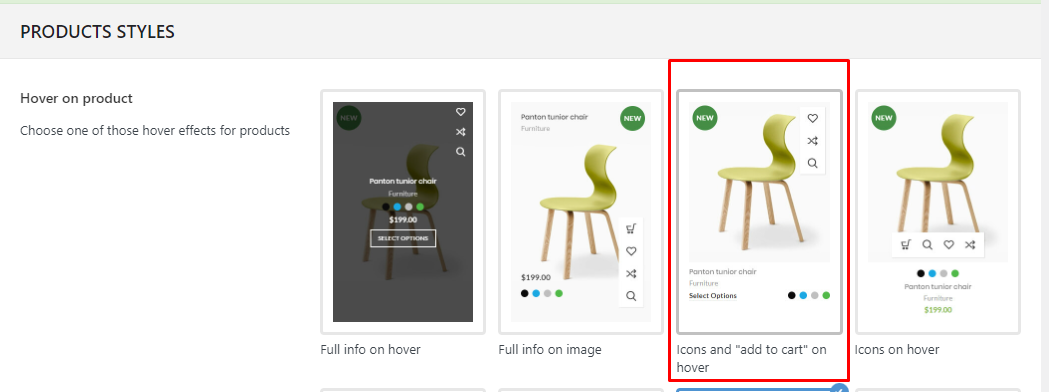Image resolution: width=1049 pixels, height=392 pixels.
Task: Click compare arrows icon in Full info on image card
Action: point(631,274)
